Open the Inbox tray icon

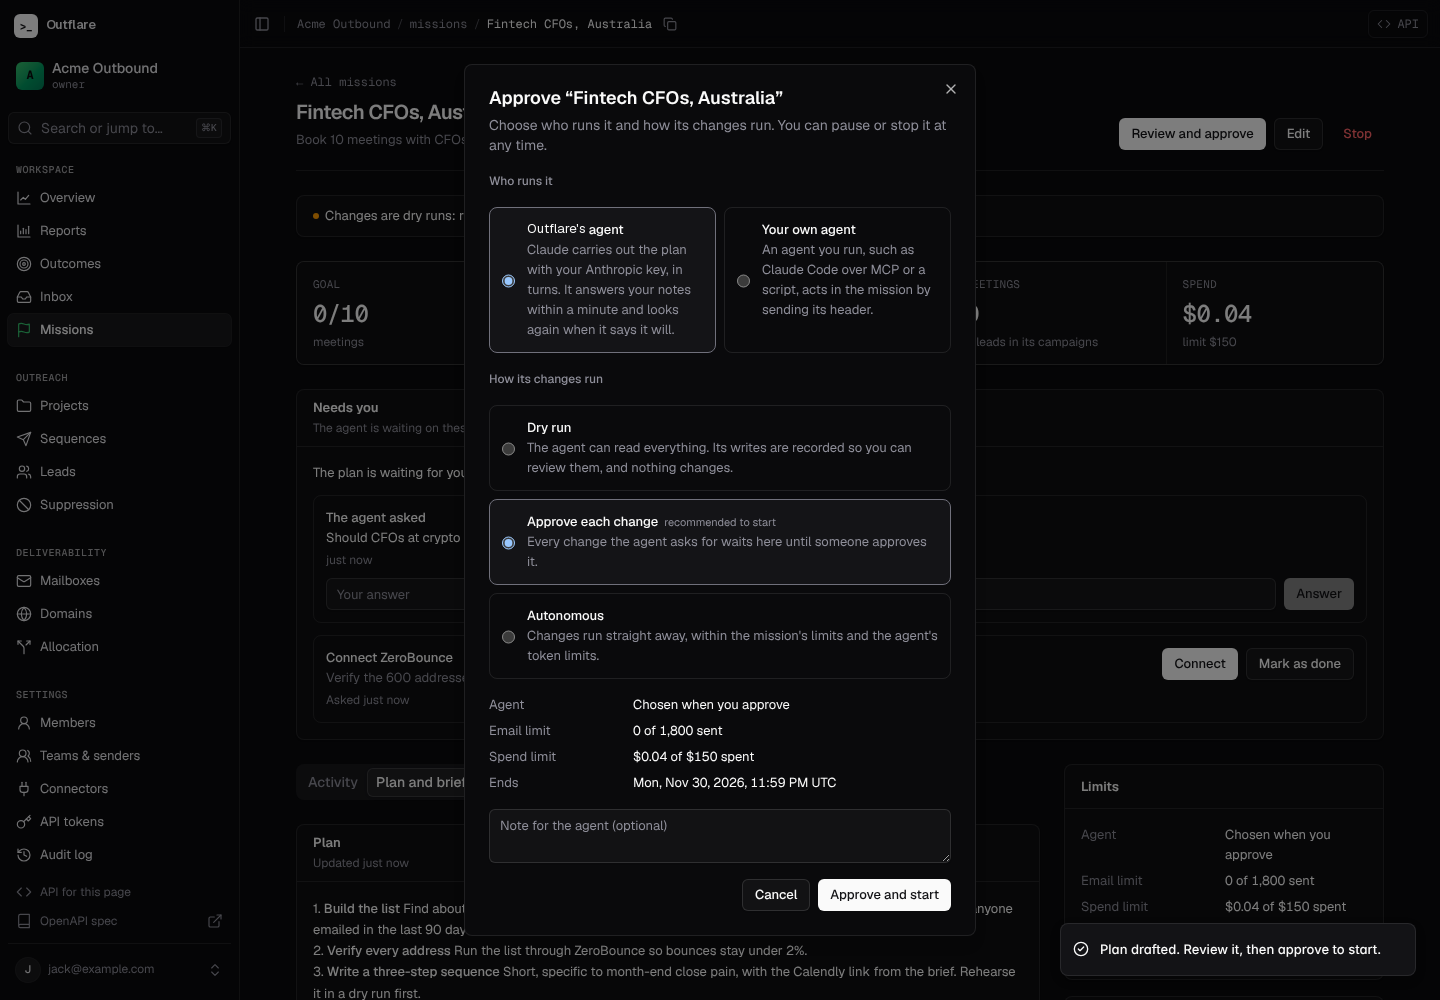(24, 297)
